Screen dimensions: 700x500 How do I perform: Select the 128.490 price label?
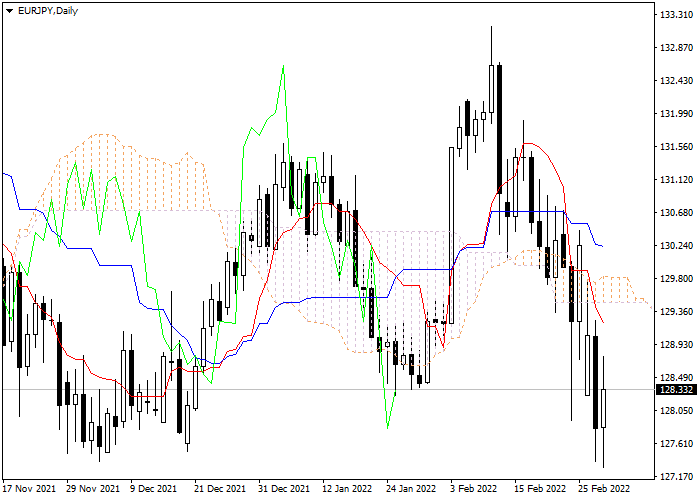pos(676,378)
